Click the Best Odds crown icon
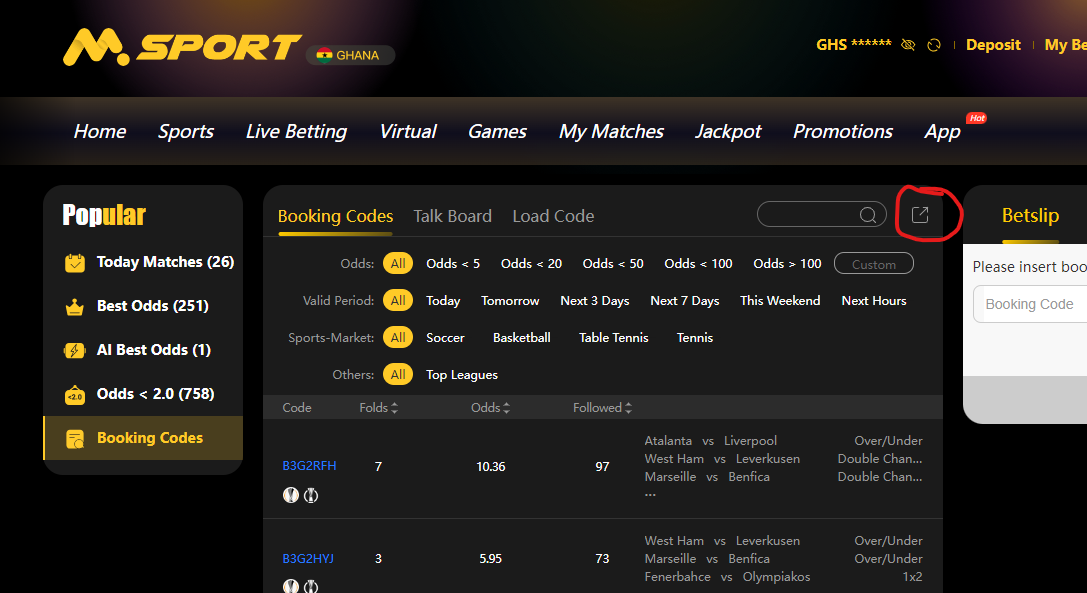1087x593 pixels. click(75, 307)
